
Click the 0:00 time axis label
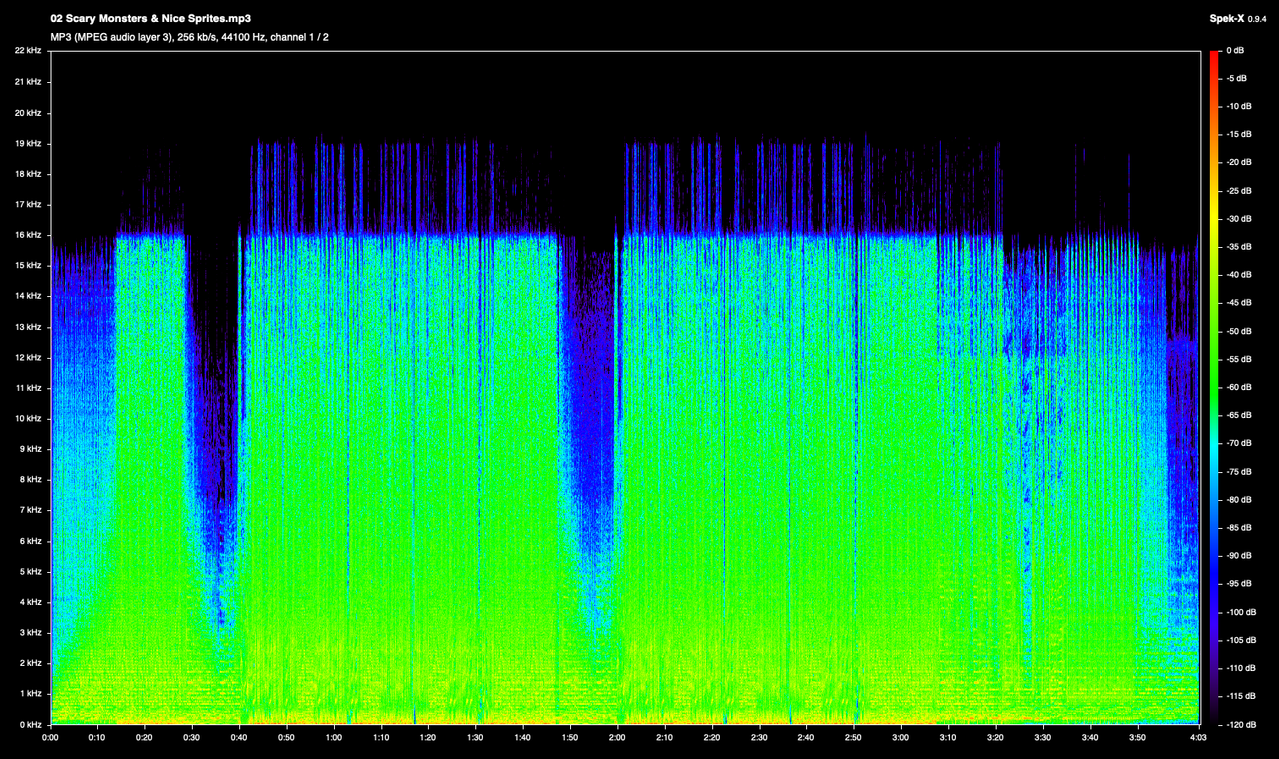pyautogui.click(x=50, y=738)
